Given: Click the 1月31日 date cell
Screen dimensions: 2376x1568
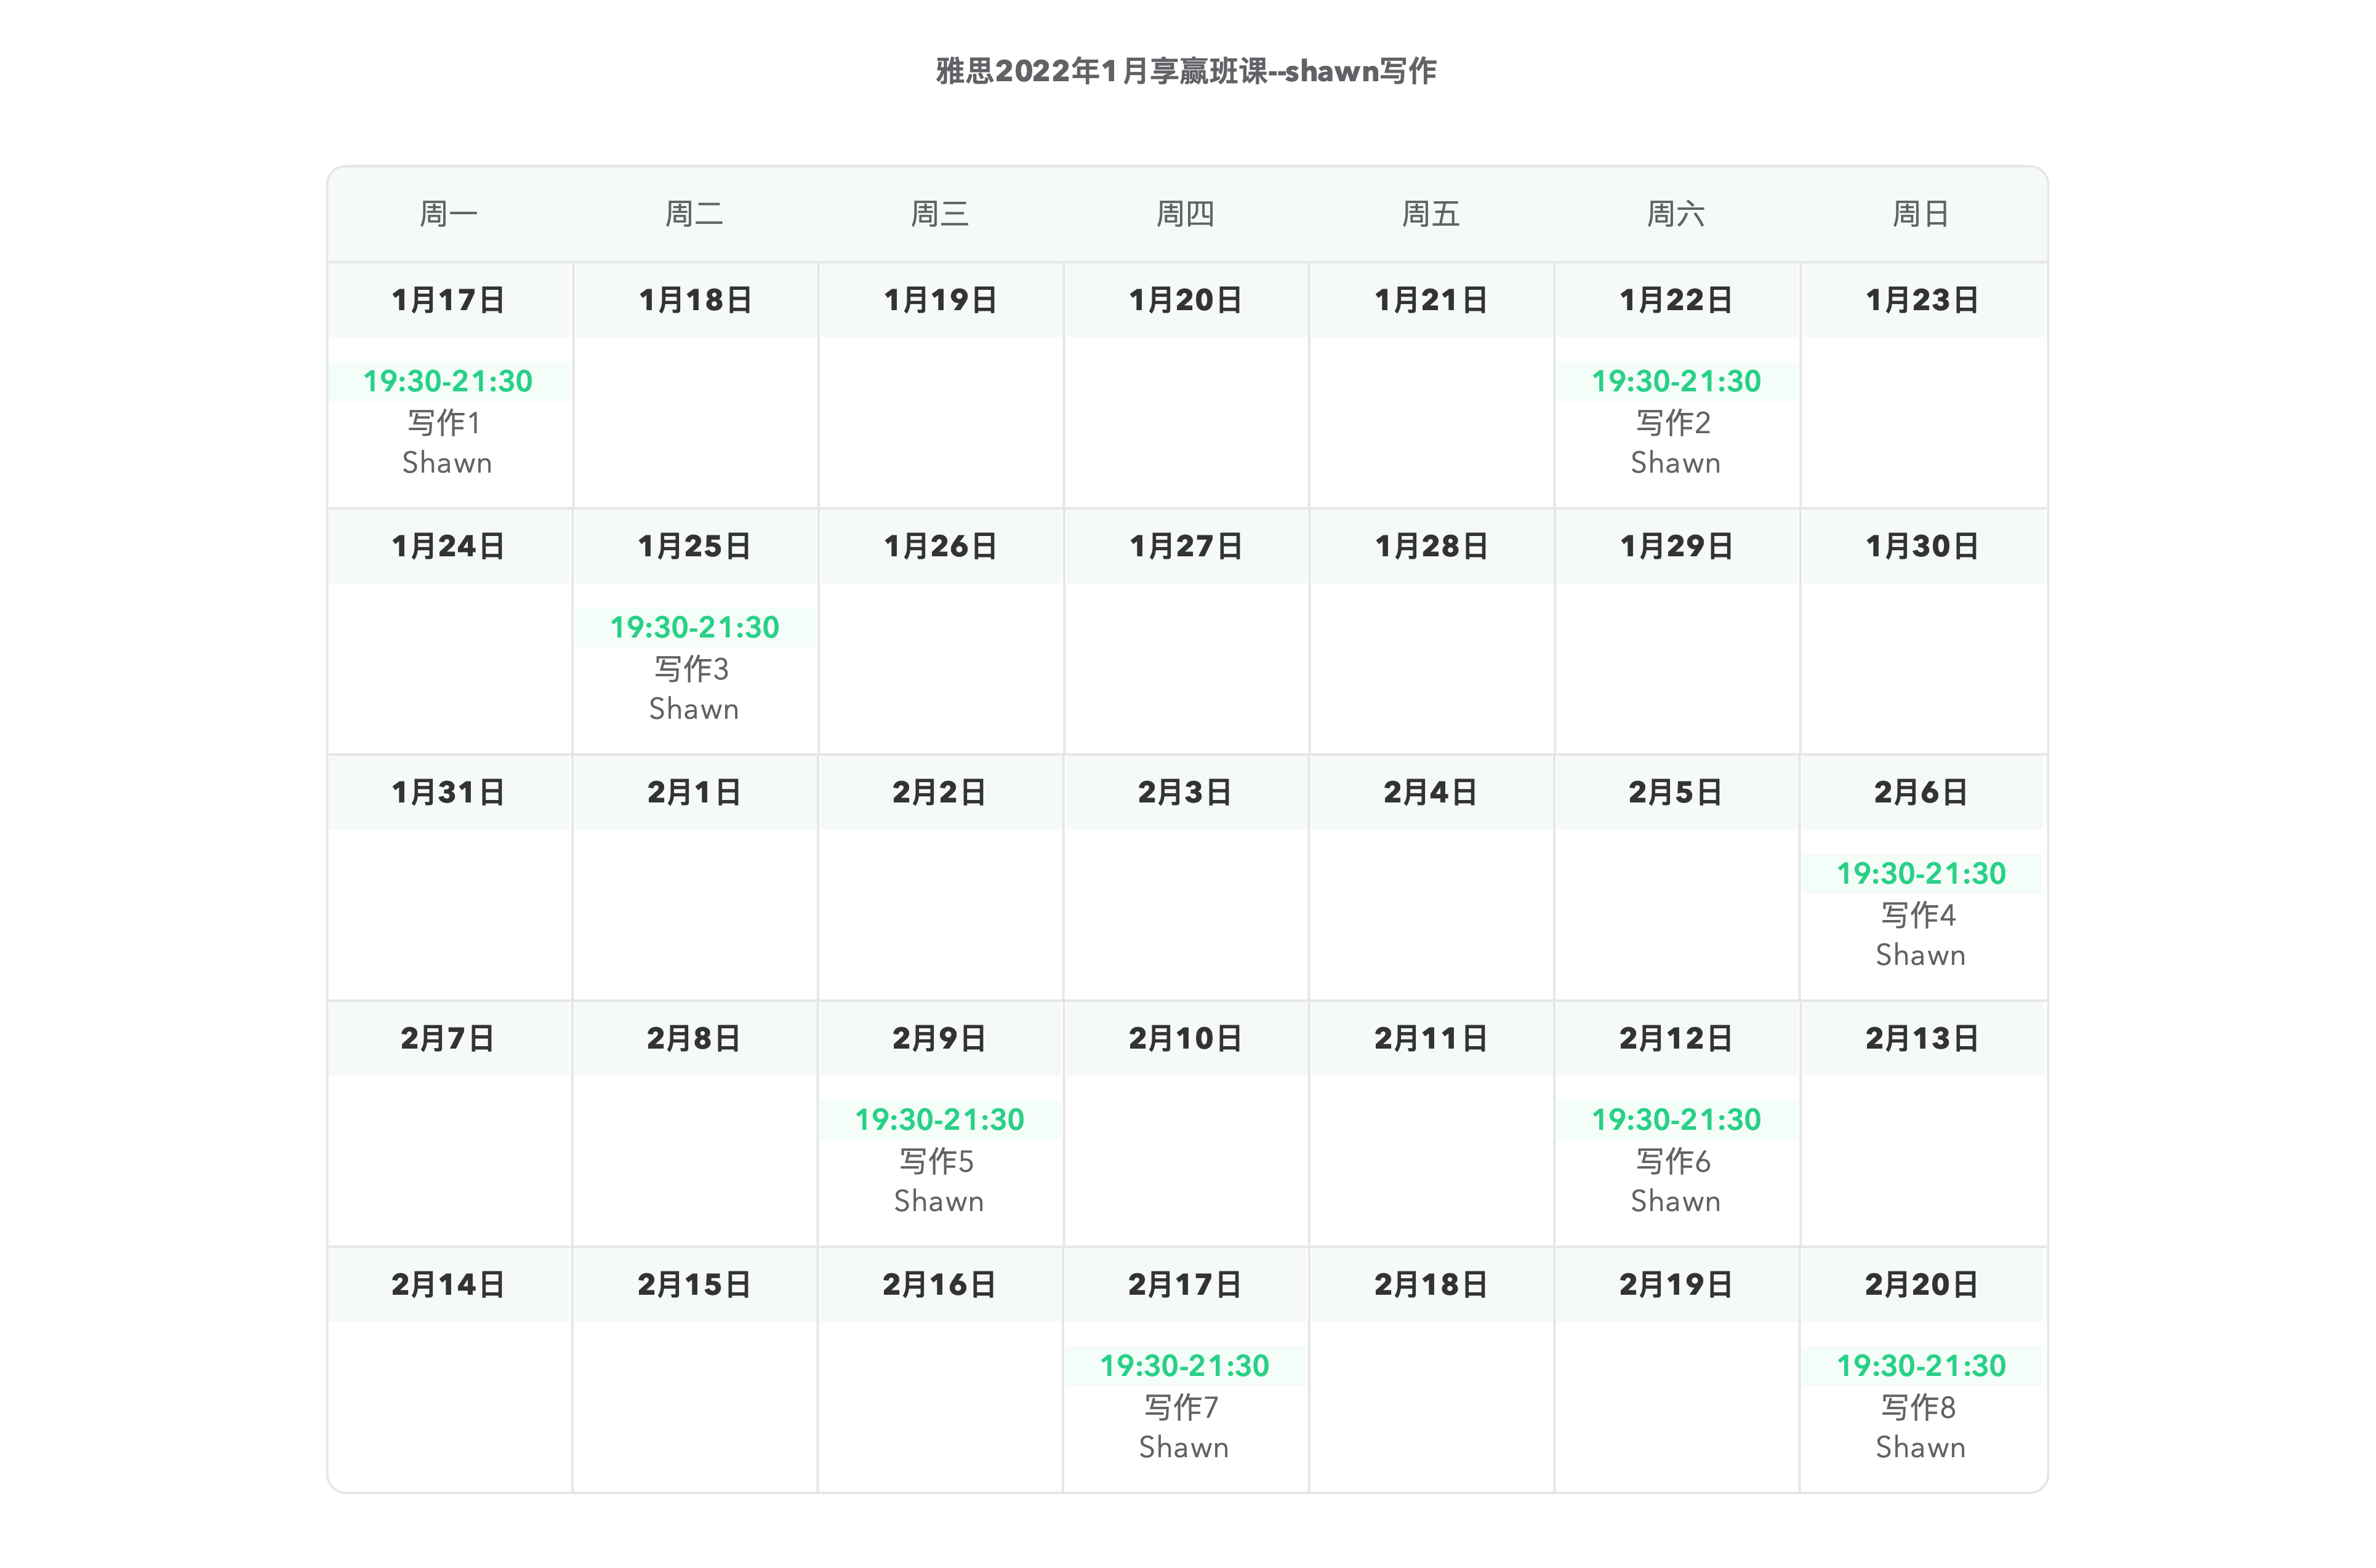Looking at the screenshot, I should 449,793.
